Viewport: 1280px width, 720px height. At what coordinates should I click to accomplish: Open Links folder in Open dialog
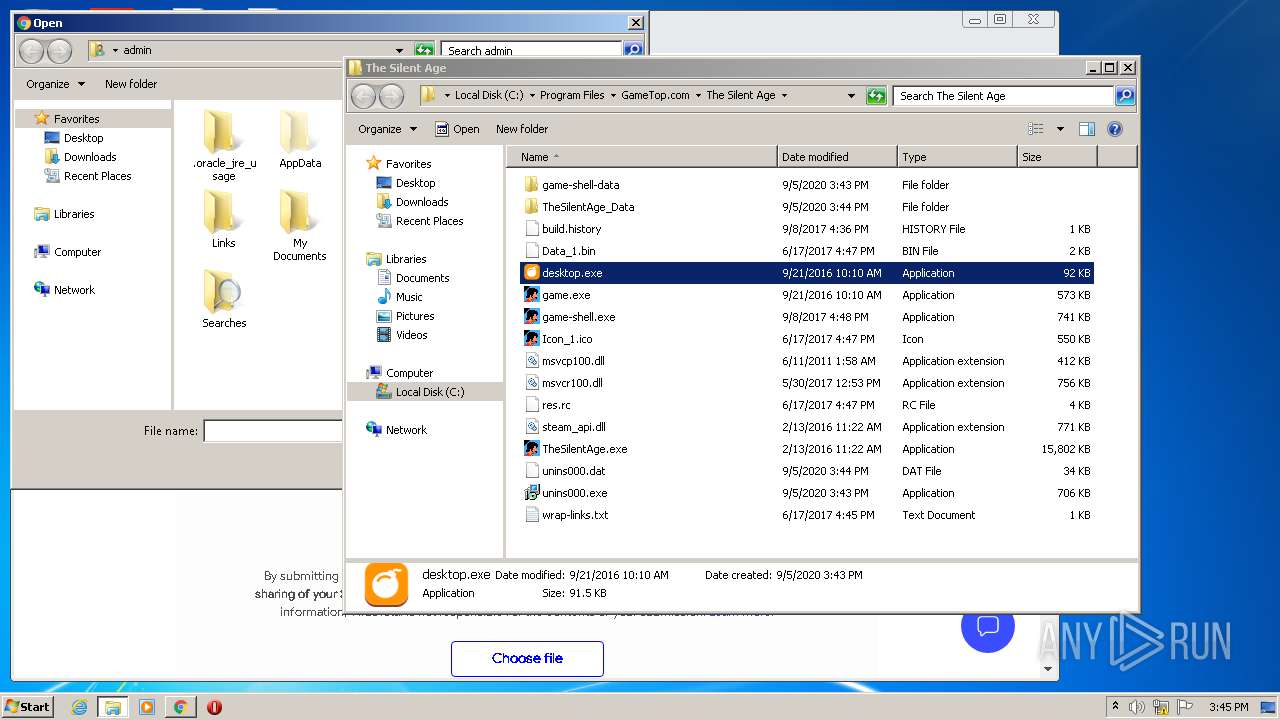223,220
